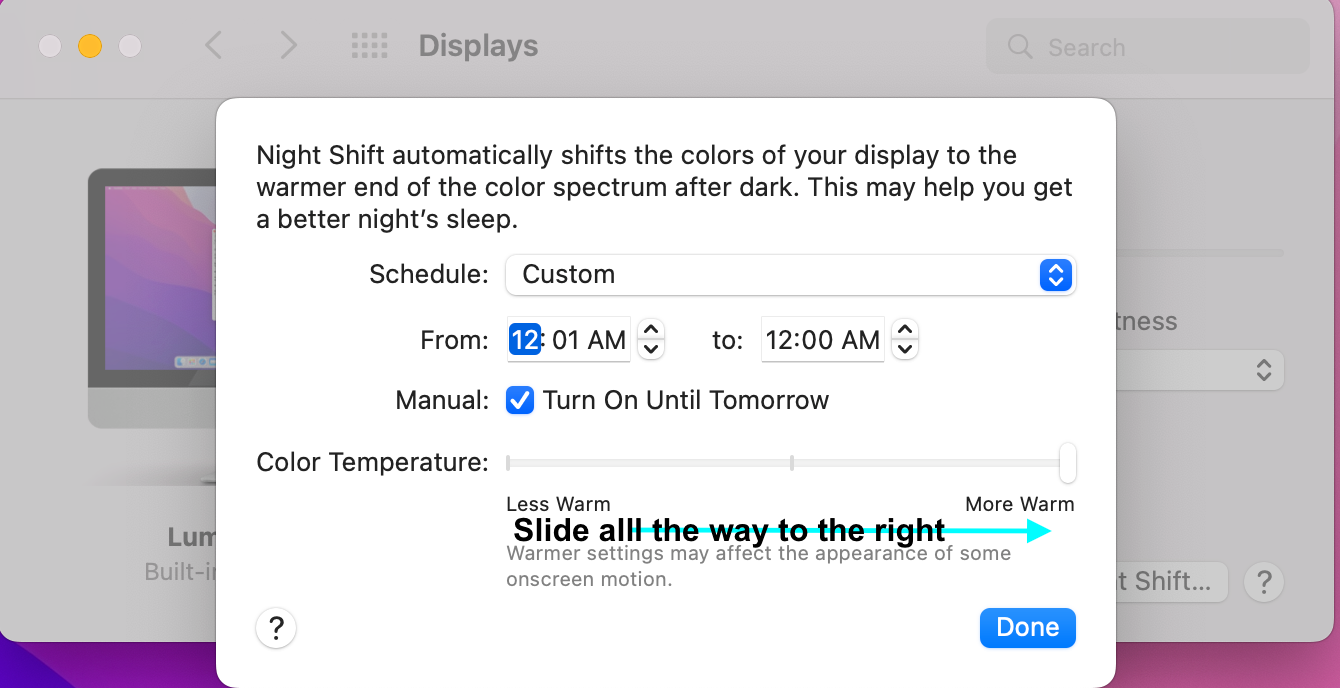Click the to time down stepper arrow
This screenshot has width=1340, height=688.
coord(904,349)
